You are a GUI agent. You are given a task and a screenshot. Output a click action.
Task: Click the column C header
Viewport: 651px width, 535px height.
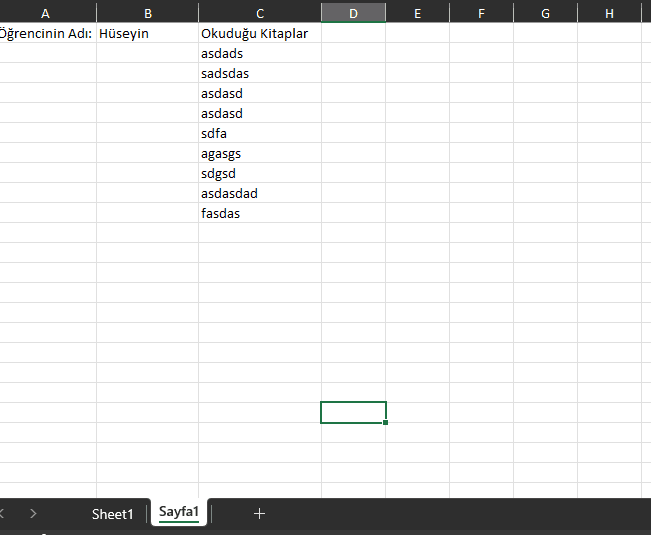tap(260, 13)
